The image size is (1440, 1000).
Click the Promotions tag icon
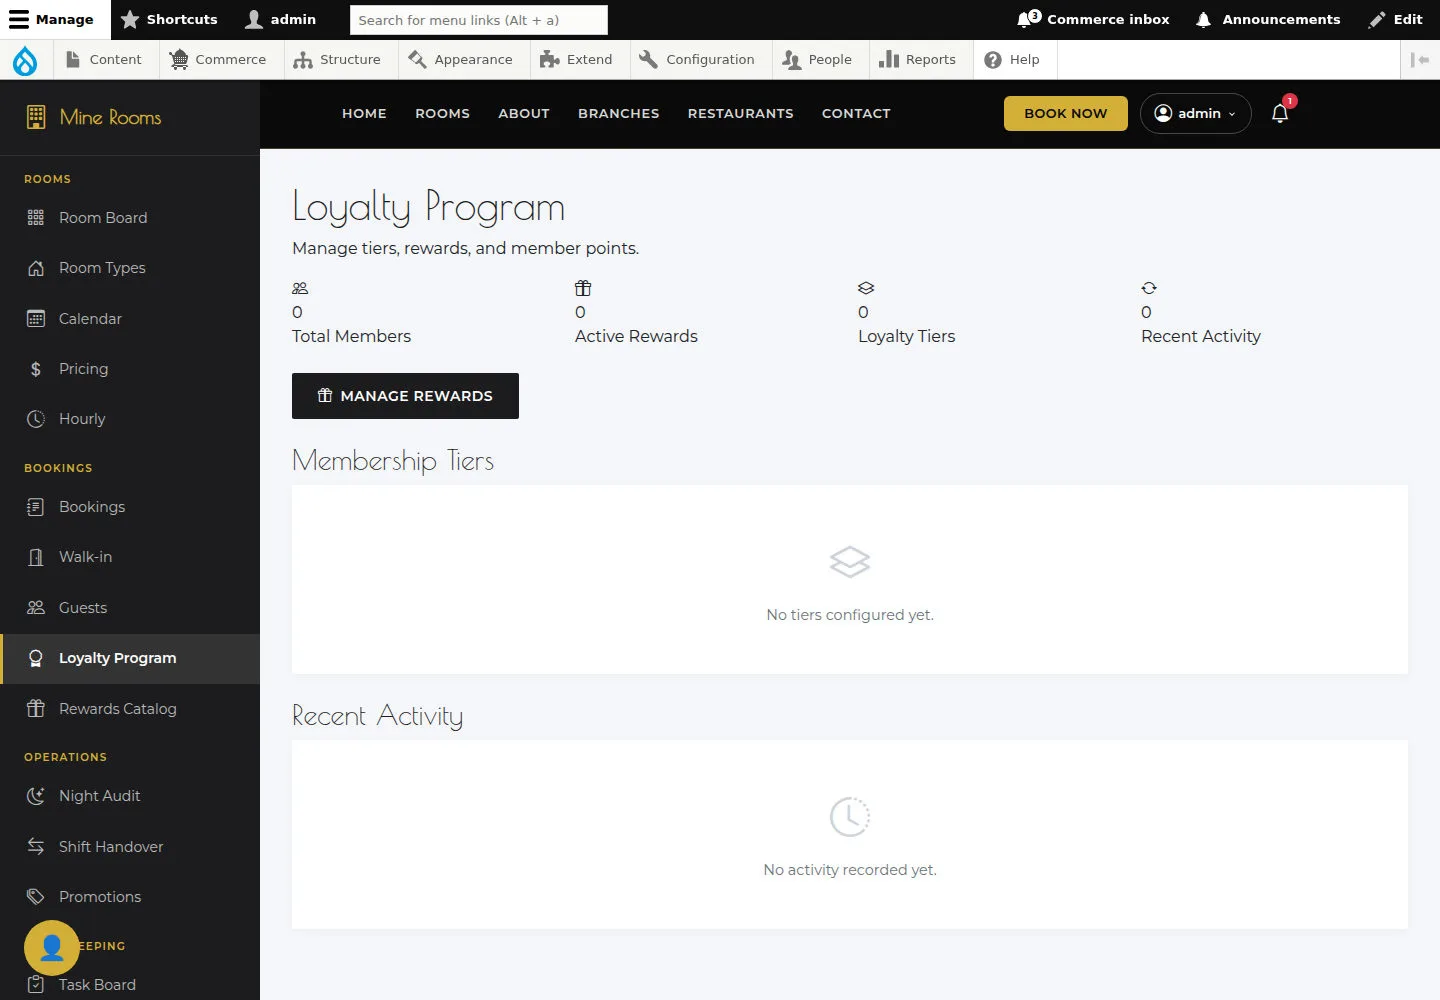point(36,896)
